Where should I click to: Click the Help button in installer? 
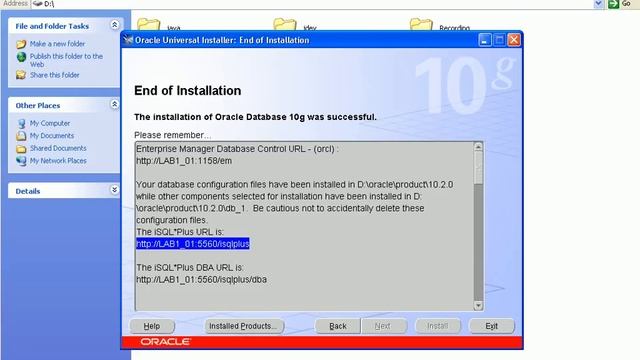tap(152, 326)
